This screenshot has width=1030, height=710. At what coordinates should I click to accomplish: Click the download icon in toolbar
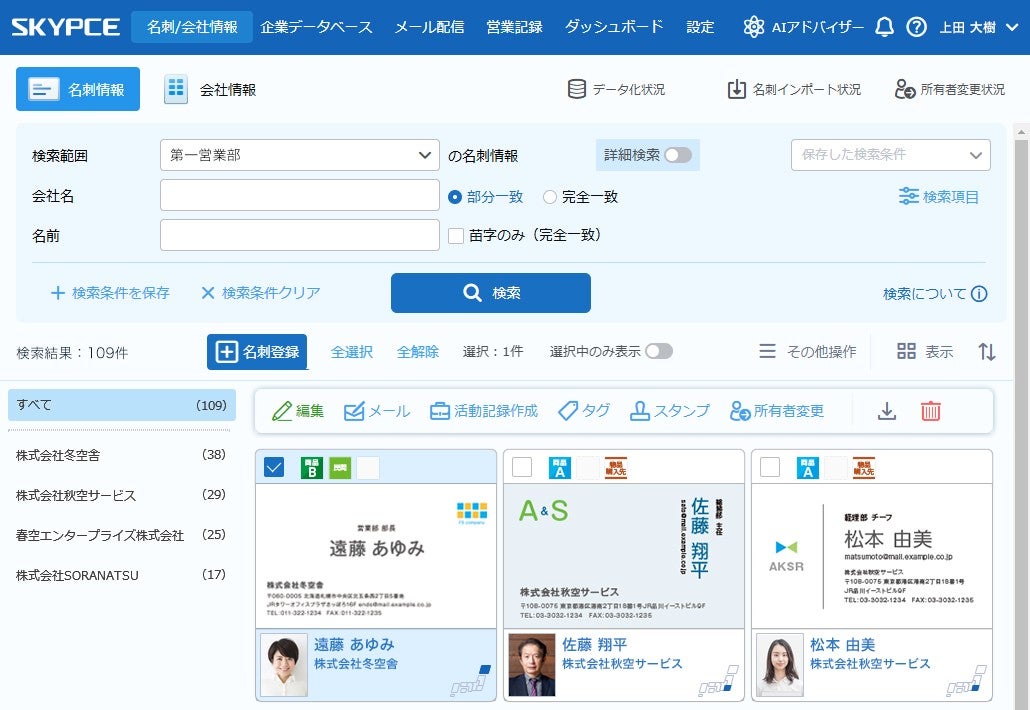tap(886, 411)
